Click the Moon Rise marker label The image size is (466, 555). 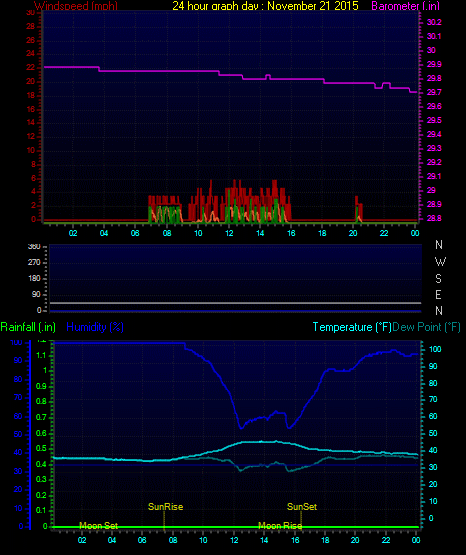pyautogui.click(x=280, y=526)
